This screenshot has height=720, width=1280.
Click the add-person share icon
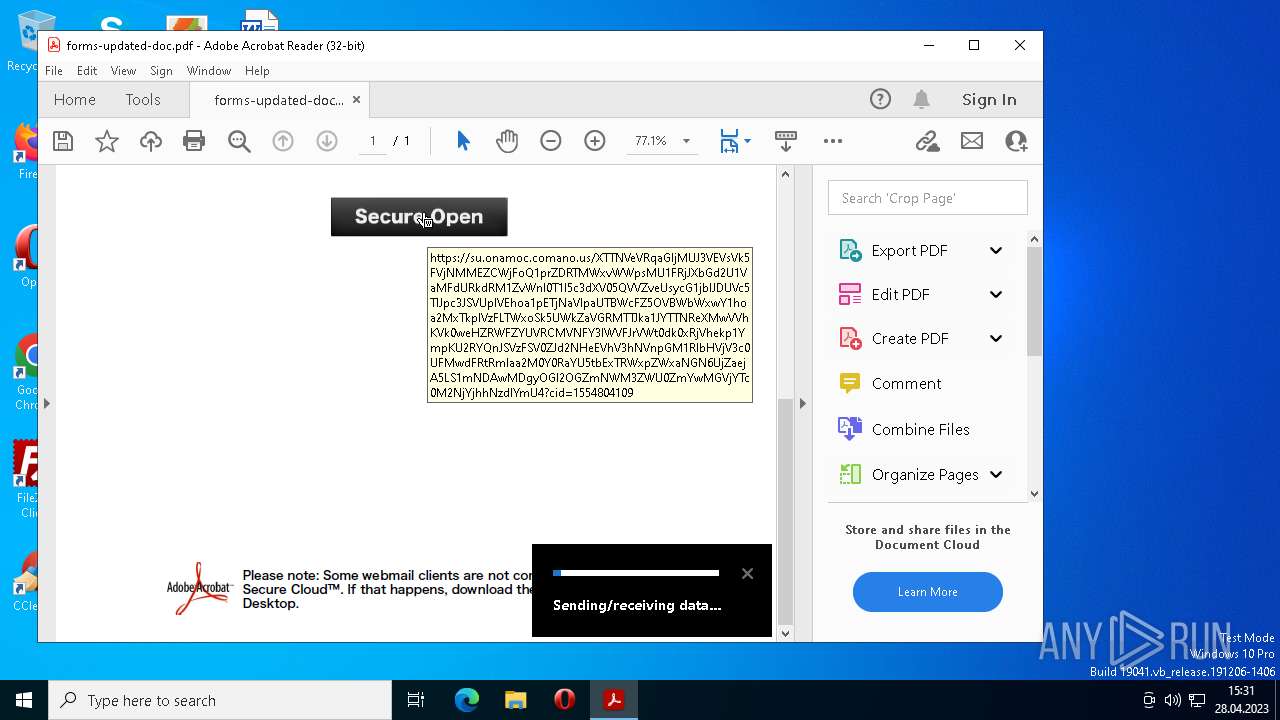click(1016, 141)
